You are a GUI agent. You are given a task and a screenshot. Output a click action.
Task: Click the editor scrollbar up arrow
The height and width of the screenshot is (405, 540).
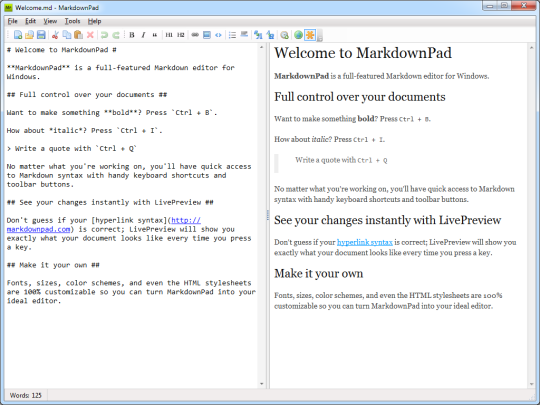(x=261, y=47)
